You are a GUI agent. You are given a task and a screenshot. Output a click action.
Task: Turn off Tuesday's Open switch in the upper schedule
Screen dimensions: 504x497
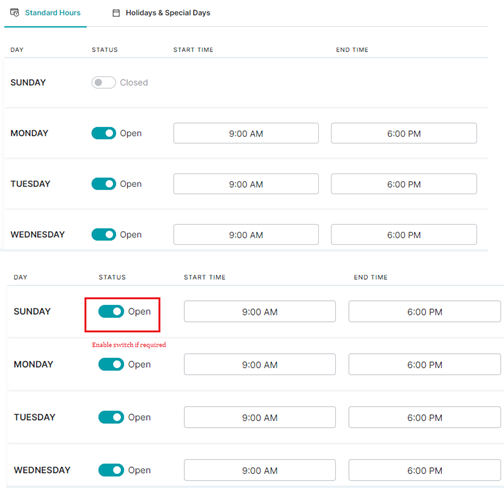[x=104, y=184]
